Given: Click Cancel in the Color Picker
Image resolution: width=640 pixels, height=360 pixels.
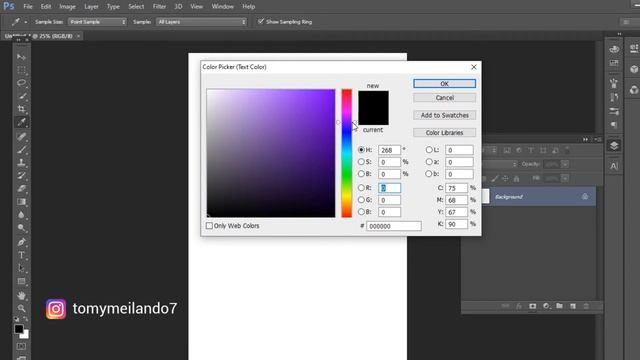Looking at the screenshot, I should tap(444, 98).
